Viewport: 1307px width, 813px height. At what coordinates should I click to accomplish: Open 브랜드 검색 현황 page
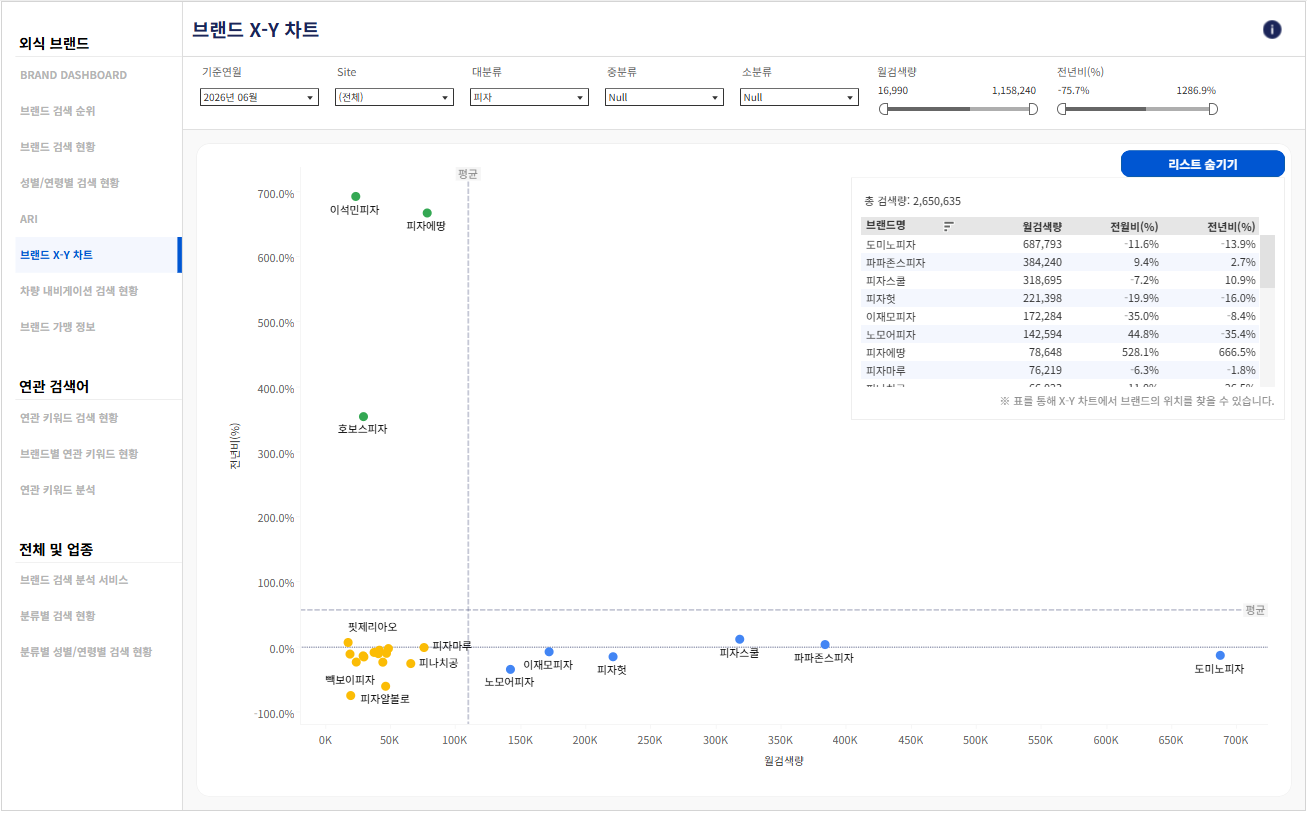click(x=58, y=147)
